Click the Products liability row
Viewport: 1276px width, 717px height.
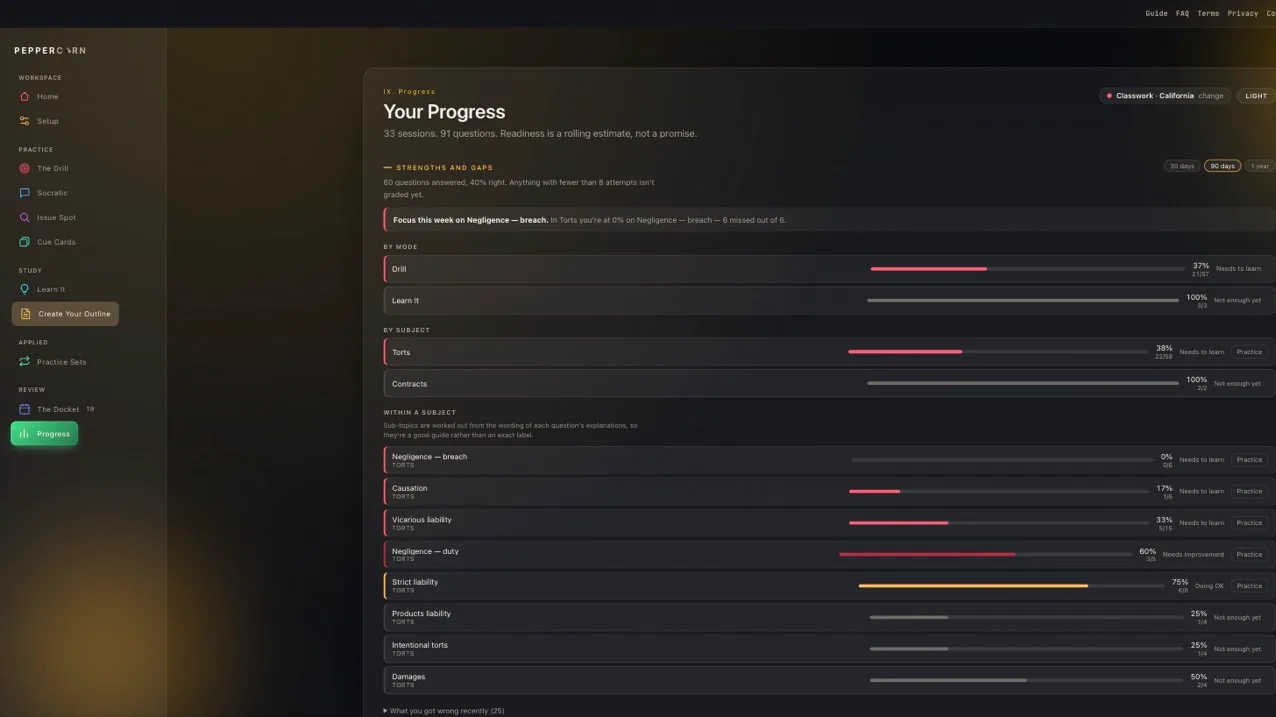click(x=829, y=617)
